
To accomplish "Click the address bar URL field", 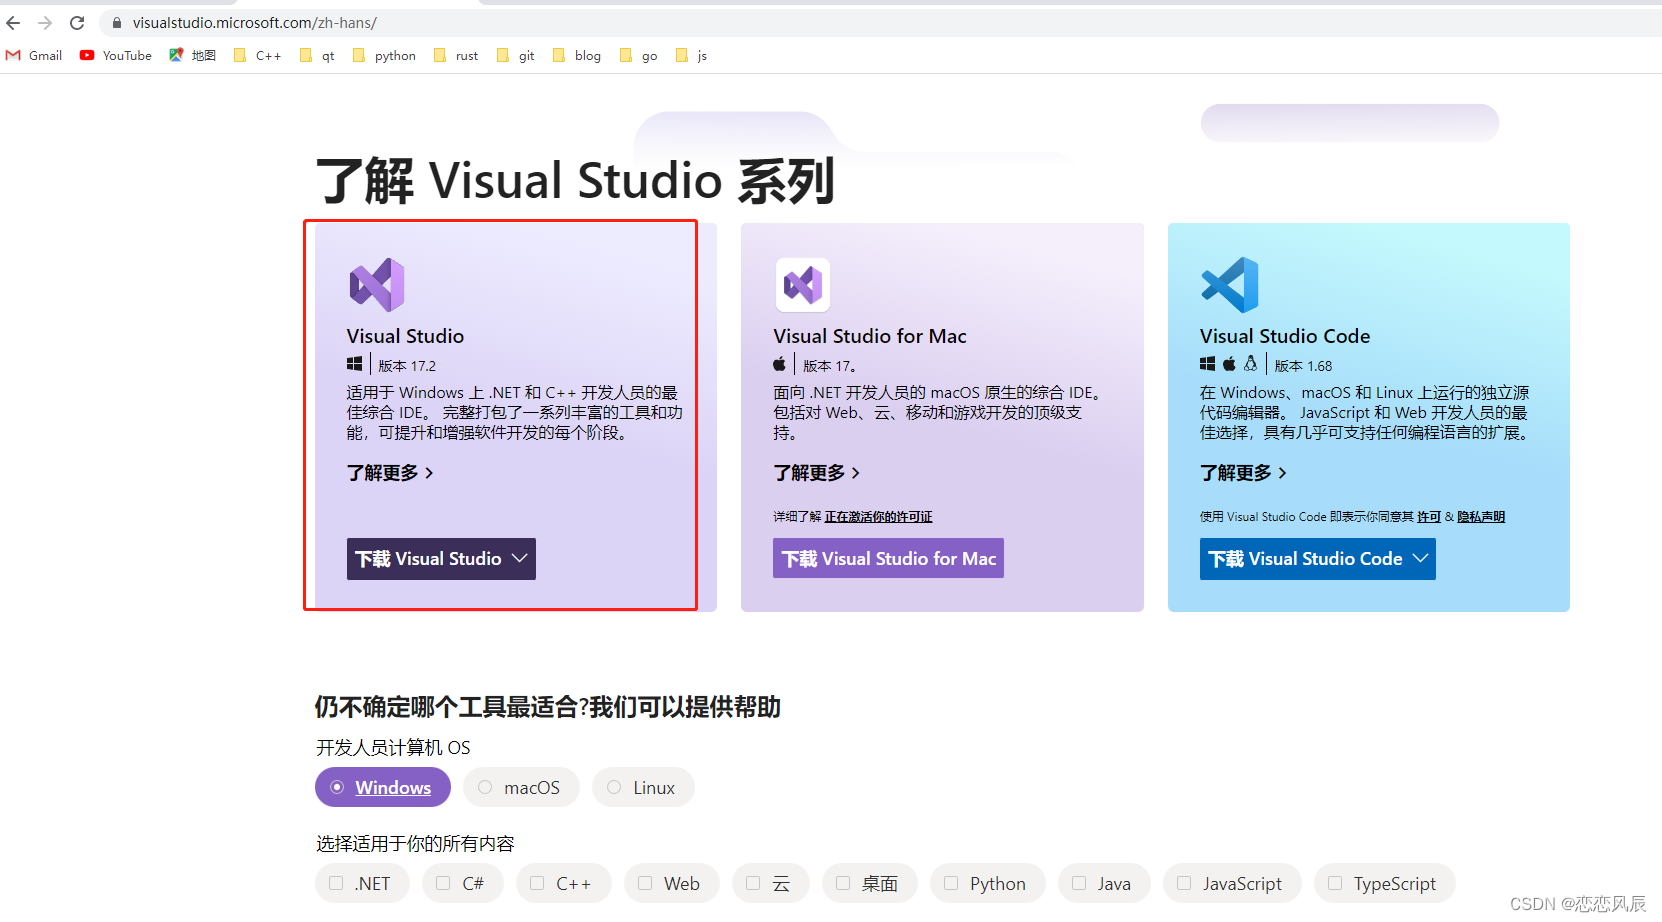I will [x=880, y=22].
